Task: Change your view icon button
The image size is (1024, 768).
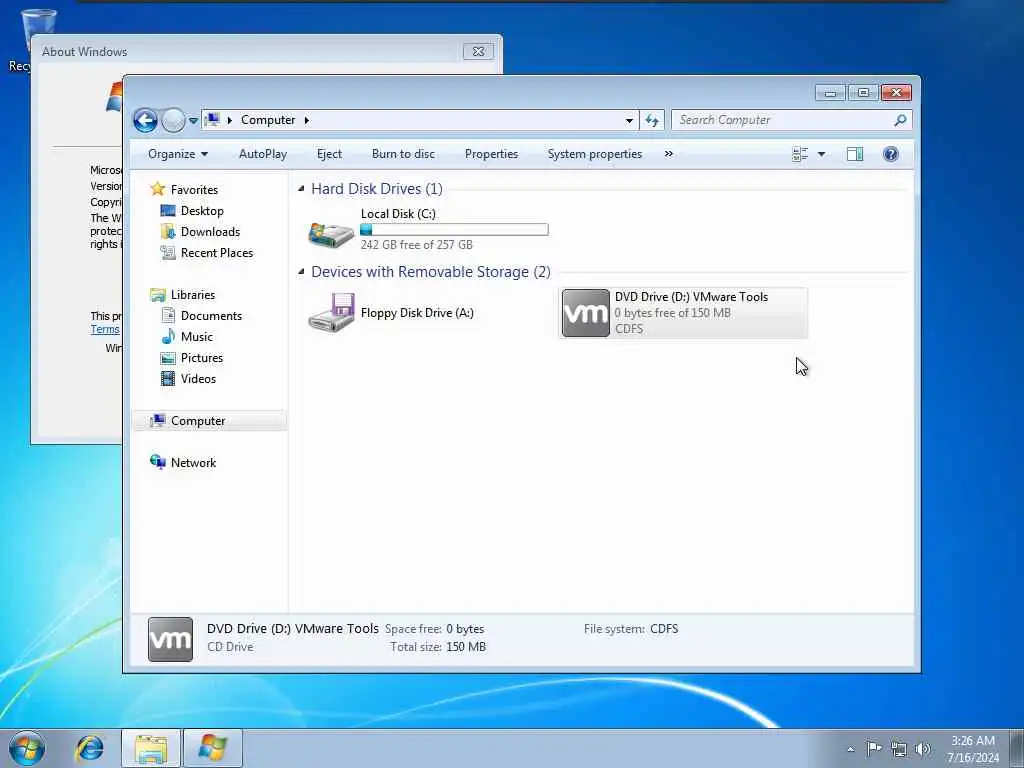Action: coord(800,154)
